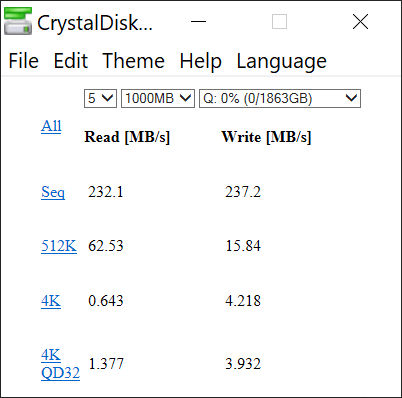Open the Help menu
Image resolution: width=402 pixels, height=398 pixels.
point(200,61)
